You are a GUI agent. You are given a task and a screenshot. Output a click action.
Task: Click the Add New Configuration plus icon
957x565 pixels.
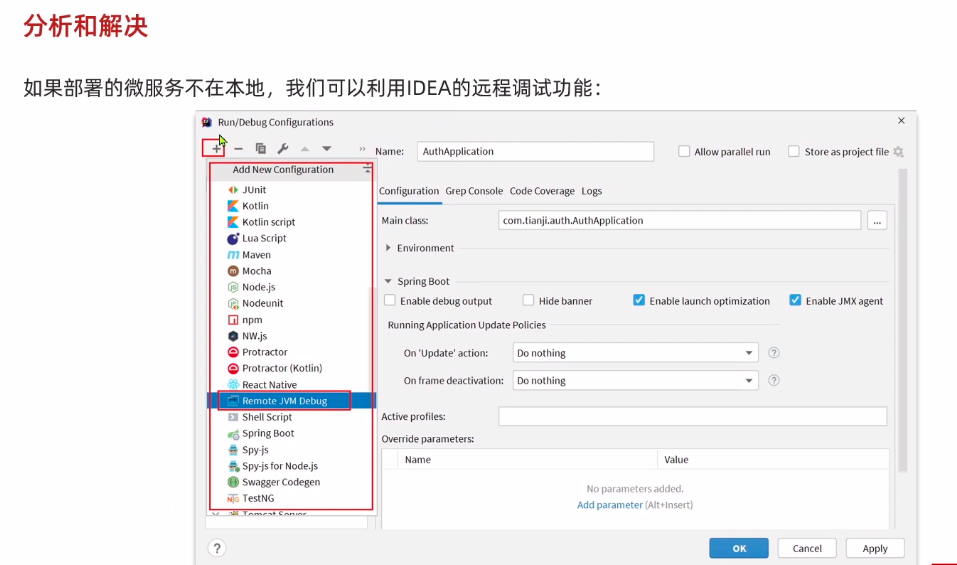[215, 148]
